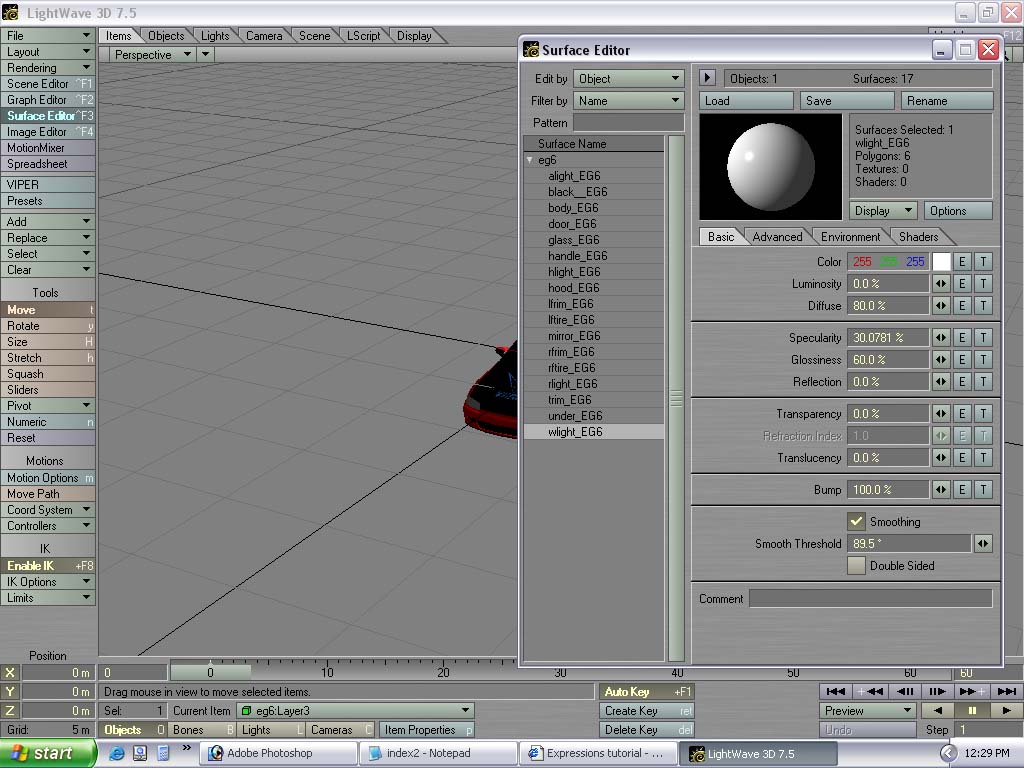Click the Smooth Threshold mini-slider arrows

(x=983, y=543)
